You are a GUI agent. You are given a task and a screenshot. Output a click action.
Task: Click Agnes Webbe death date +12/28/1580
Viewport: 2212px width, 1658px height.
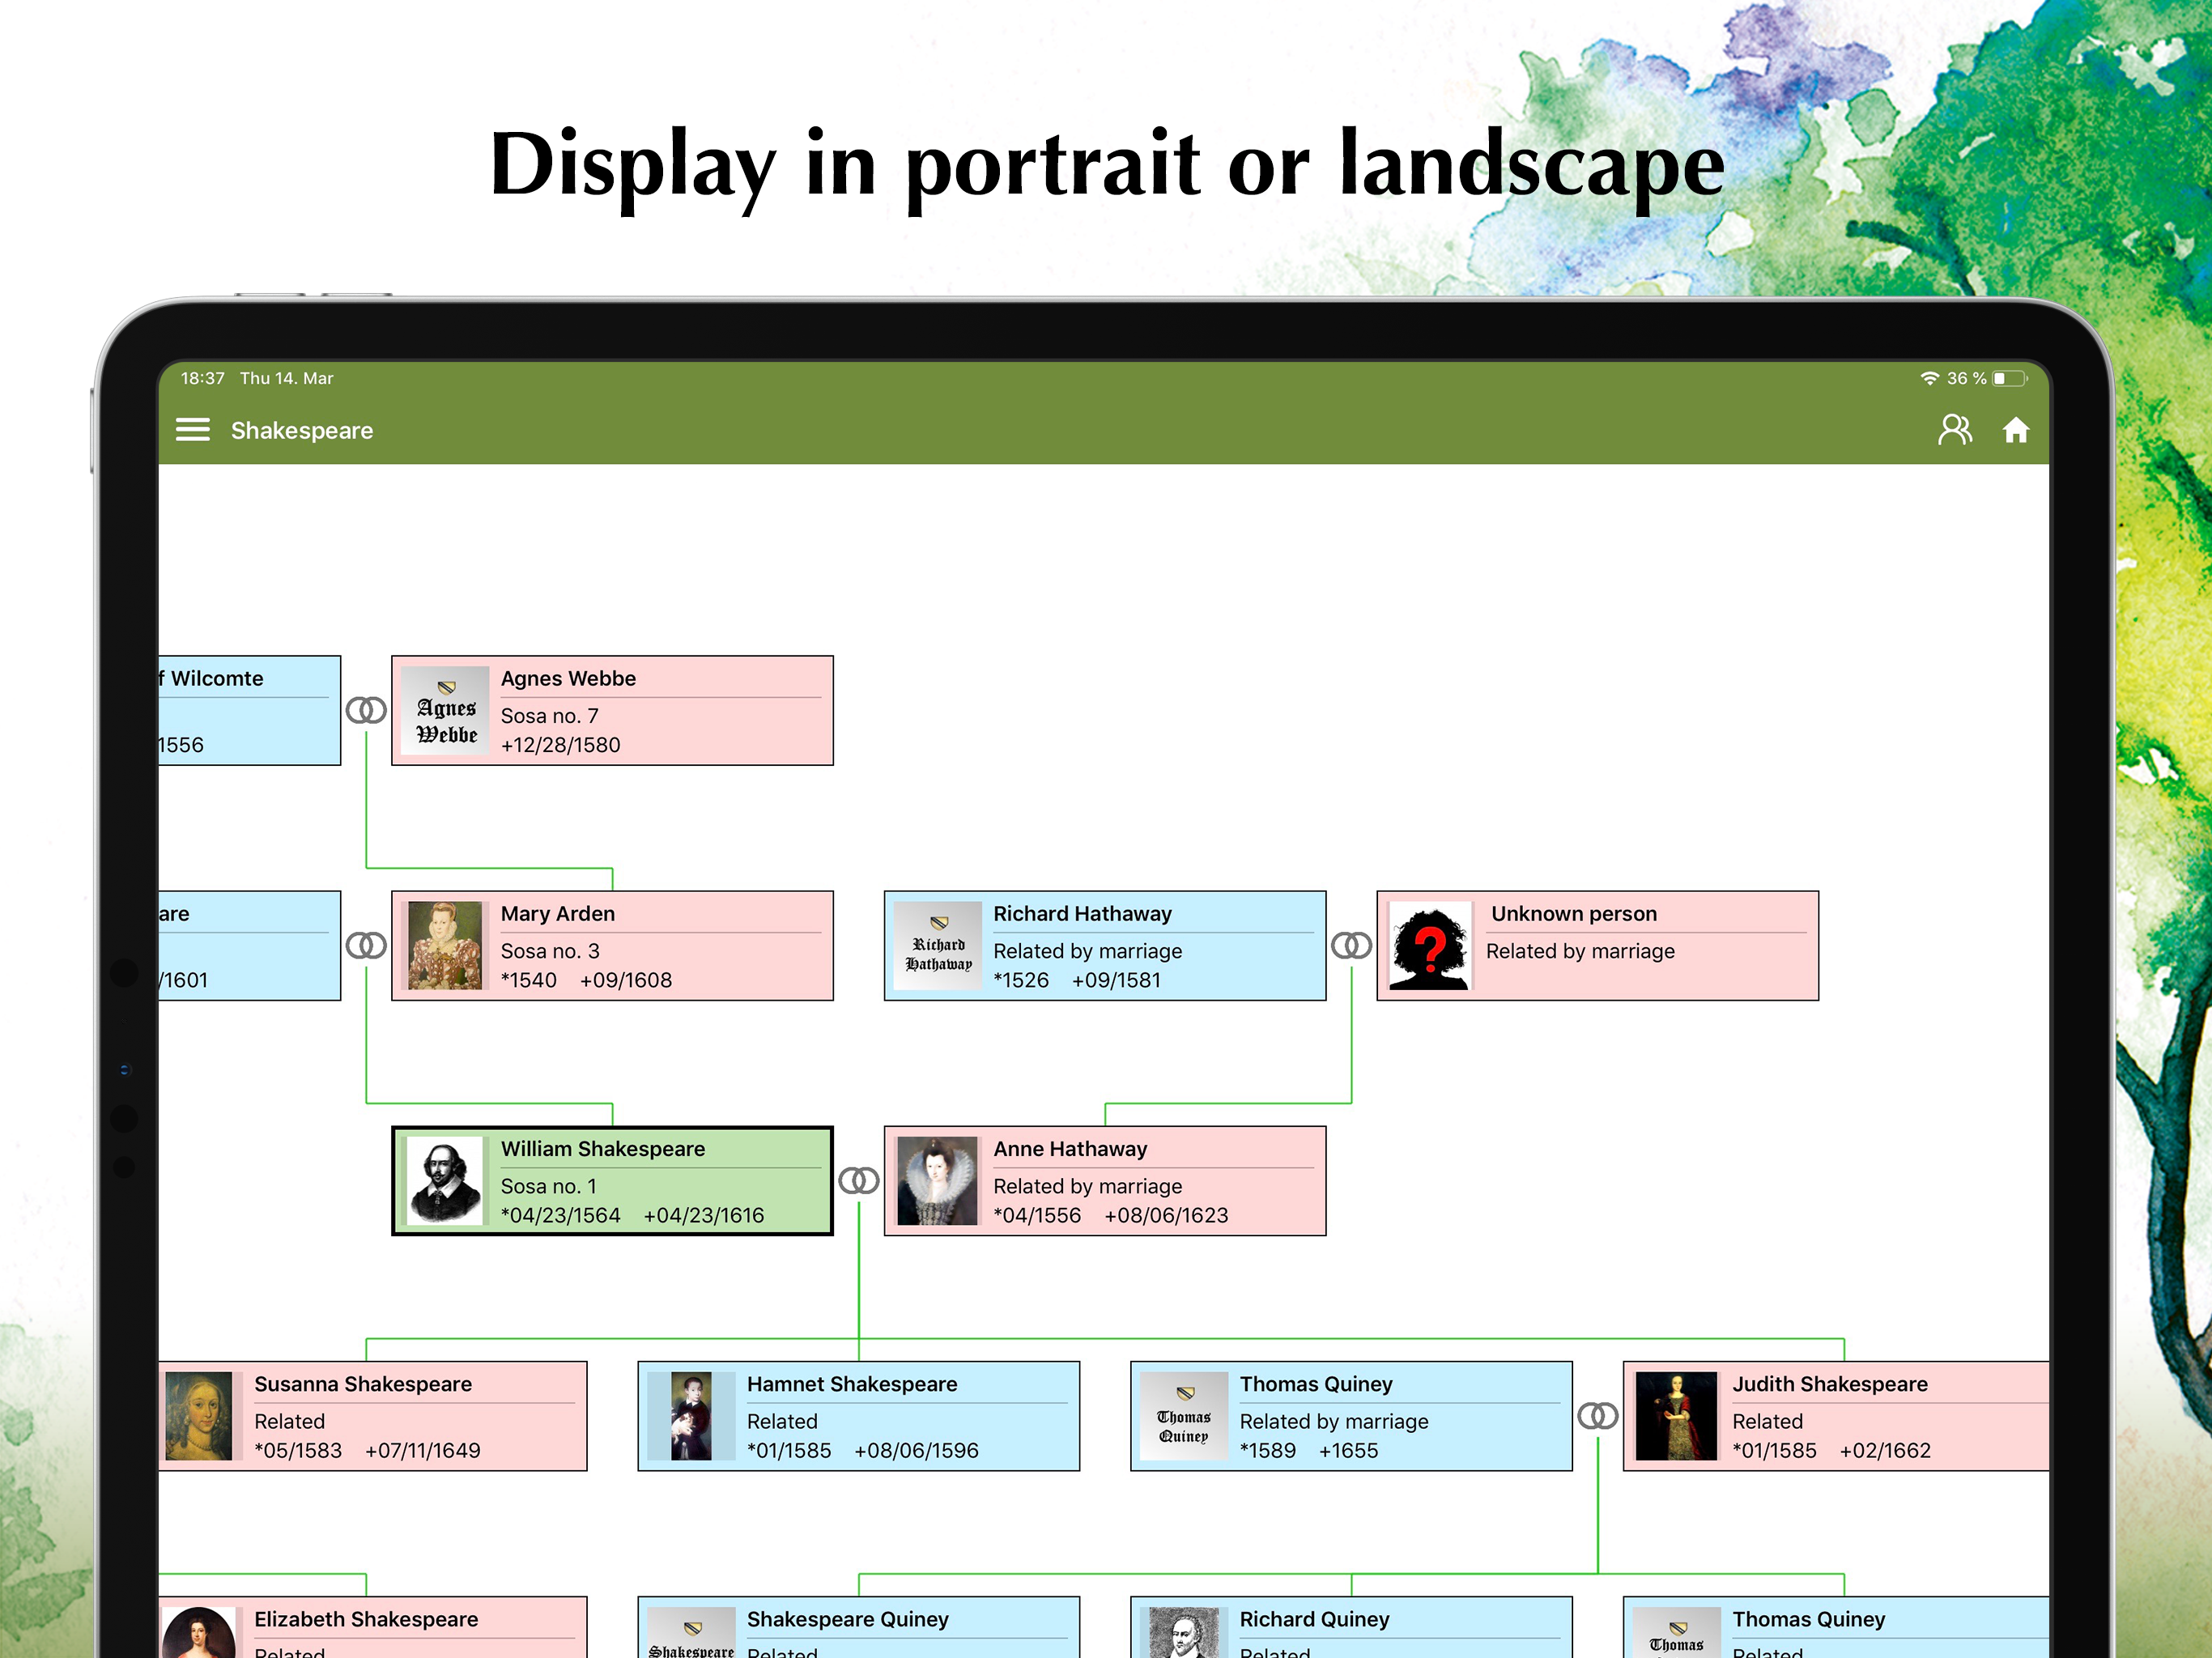click(x=560, y=745)
